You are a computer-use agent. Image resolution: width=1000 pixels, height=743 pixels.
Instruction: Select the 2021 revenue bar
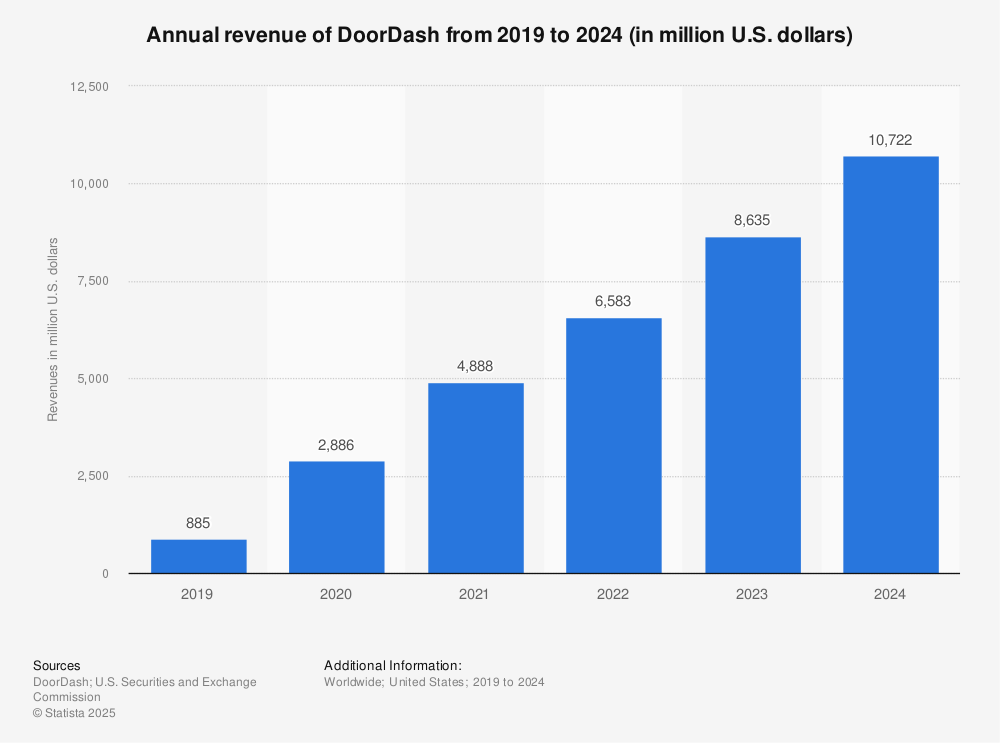(x=476, y=478)
